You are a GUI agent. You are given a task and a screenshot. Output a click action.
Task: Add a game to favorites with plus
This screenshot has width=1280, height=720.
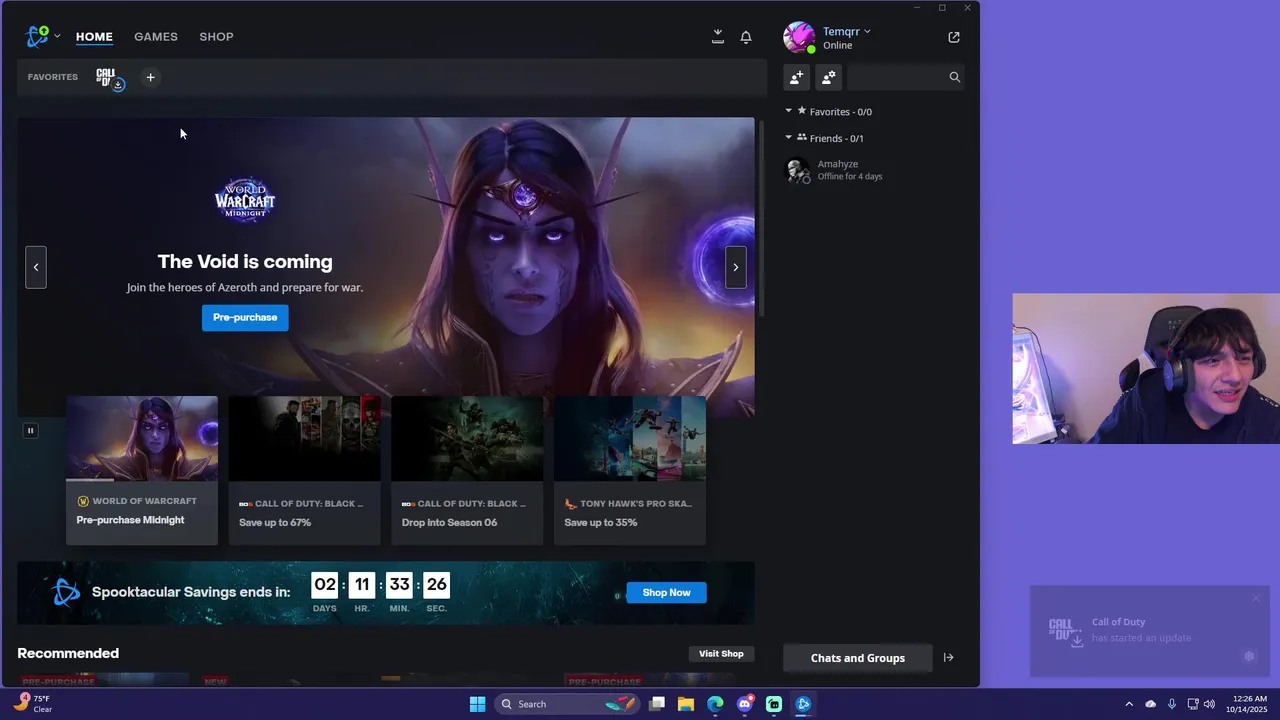[x=150, y=77]
